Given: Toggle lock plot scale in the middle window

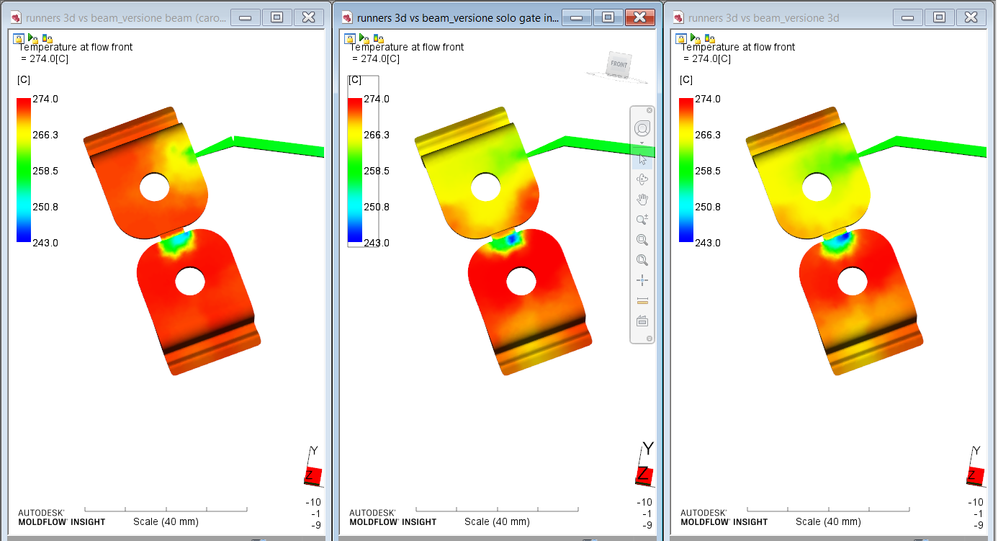Looking at the screenshot, I should [x=378, y=39].
